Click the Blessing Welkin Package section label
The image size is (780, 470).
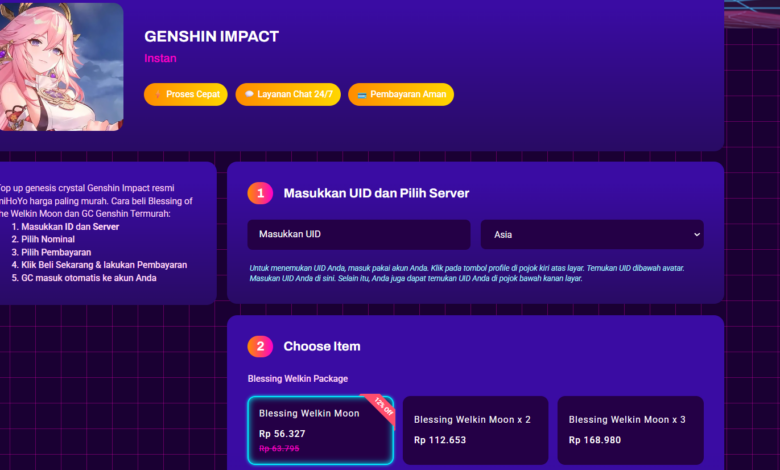tap(297, 378)
